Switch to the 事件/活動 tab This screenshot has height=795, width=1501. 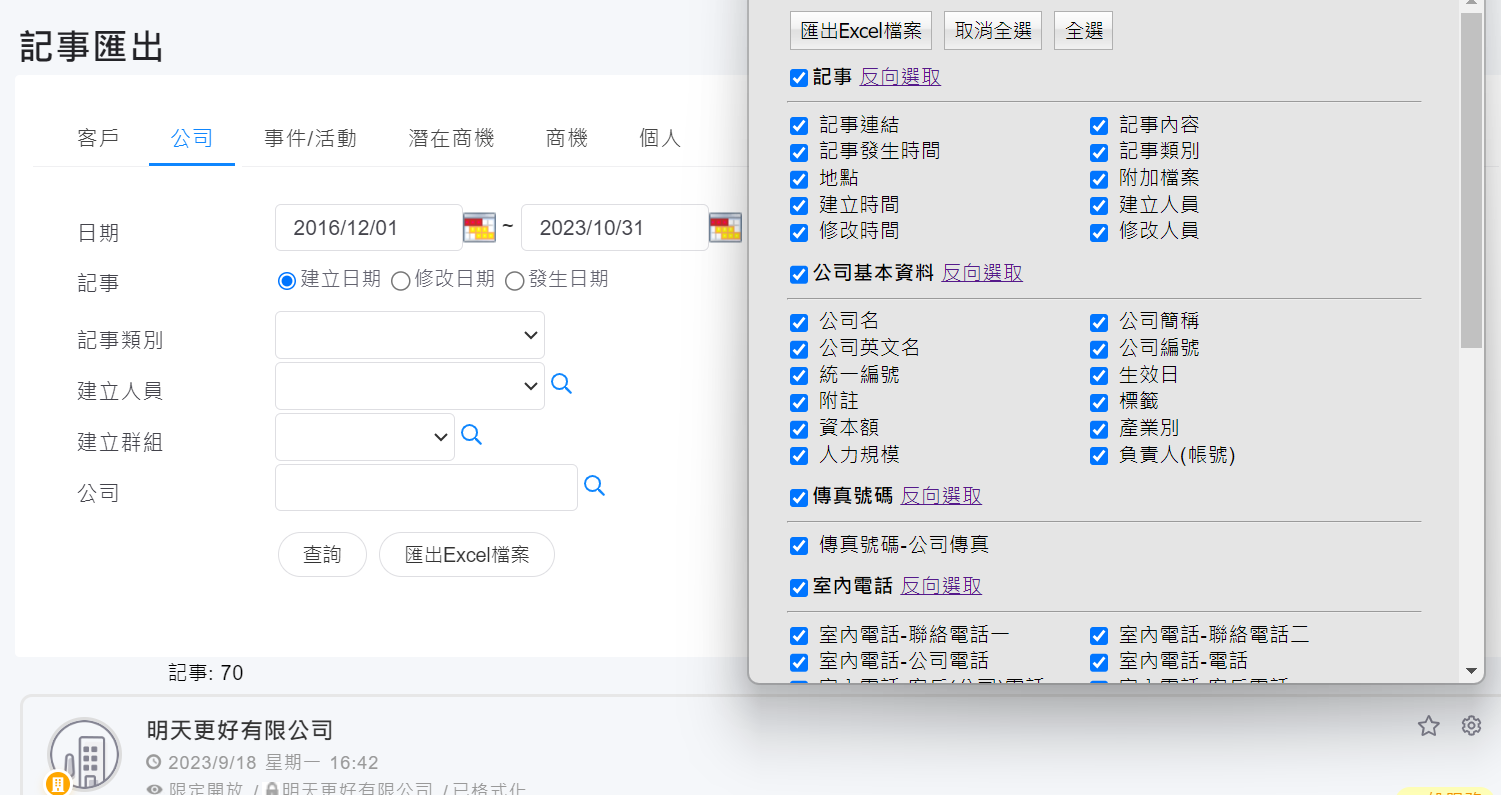pyautogui.click(x=310, y=139)
